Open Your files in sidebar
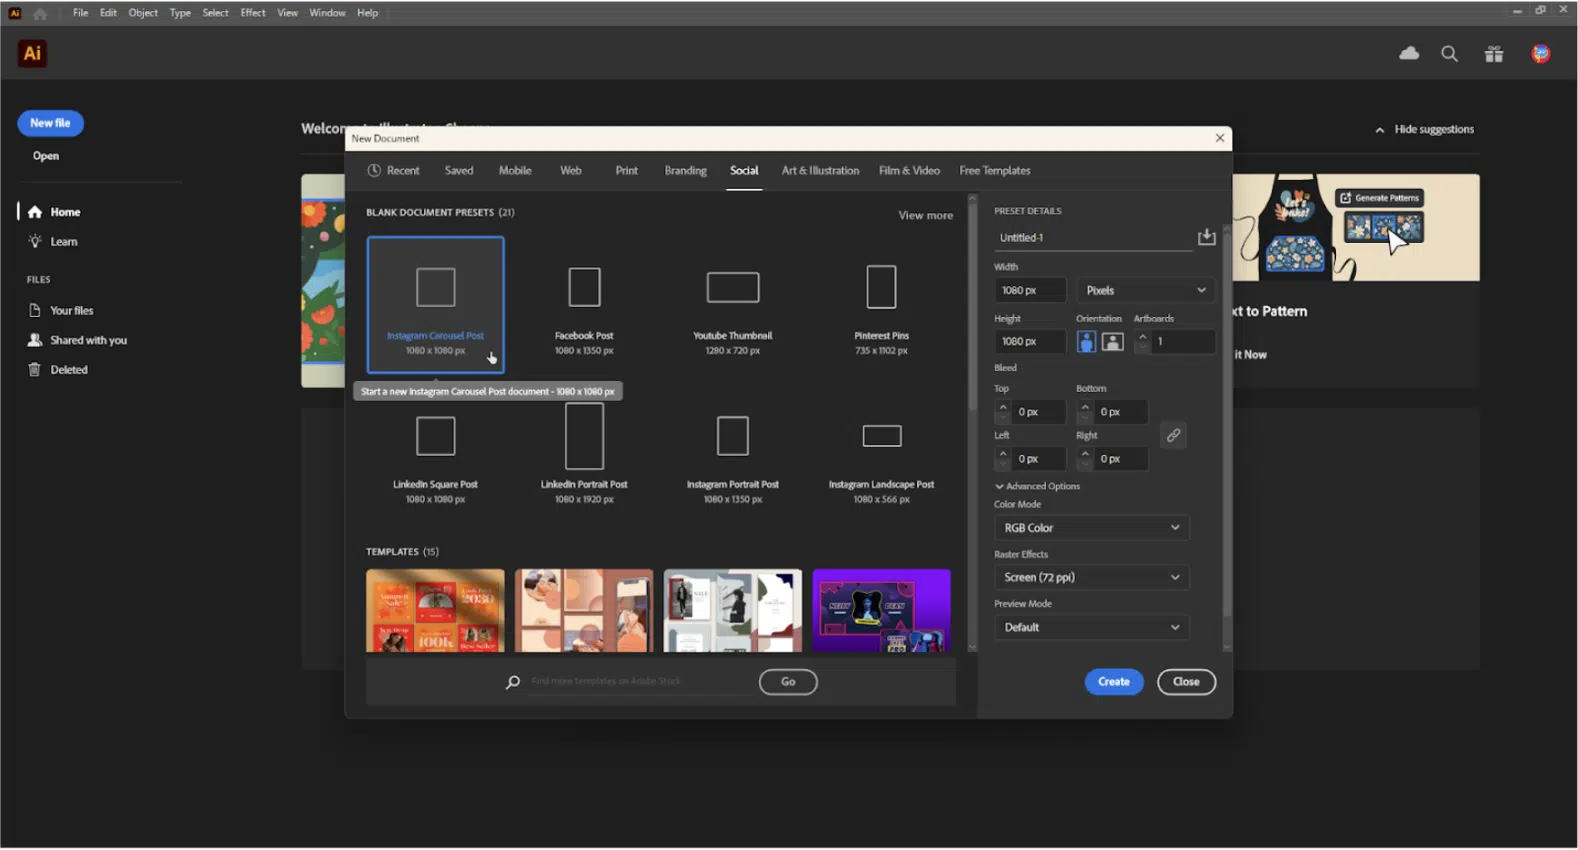This screenshot has width=1578, height=850. [x=61, y=310]
